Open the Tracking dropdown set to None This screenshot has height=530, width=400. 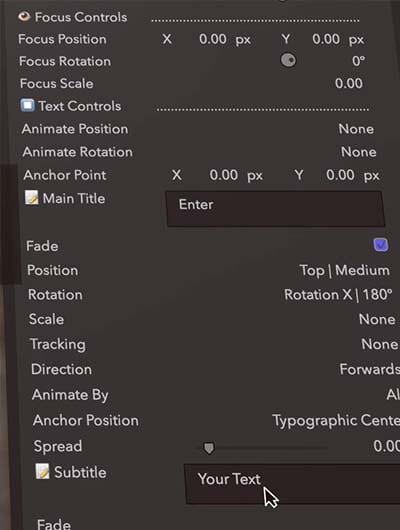(380, 344)
